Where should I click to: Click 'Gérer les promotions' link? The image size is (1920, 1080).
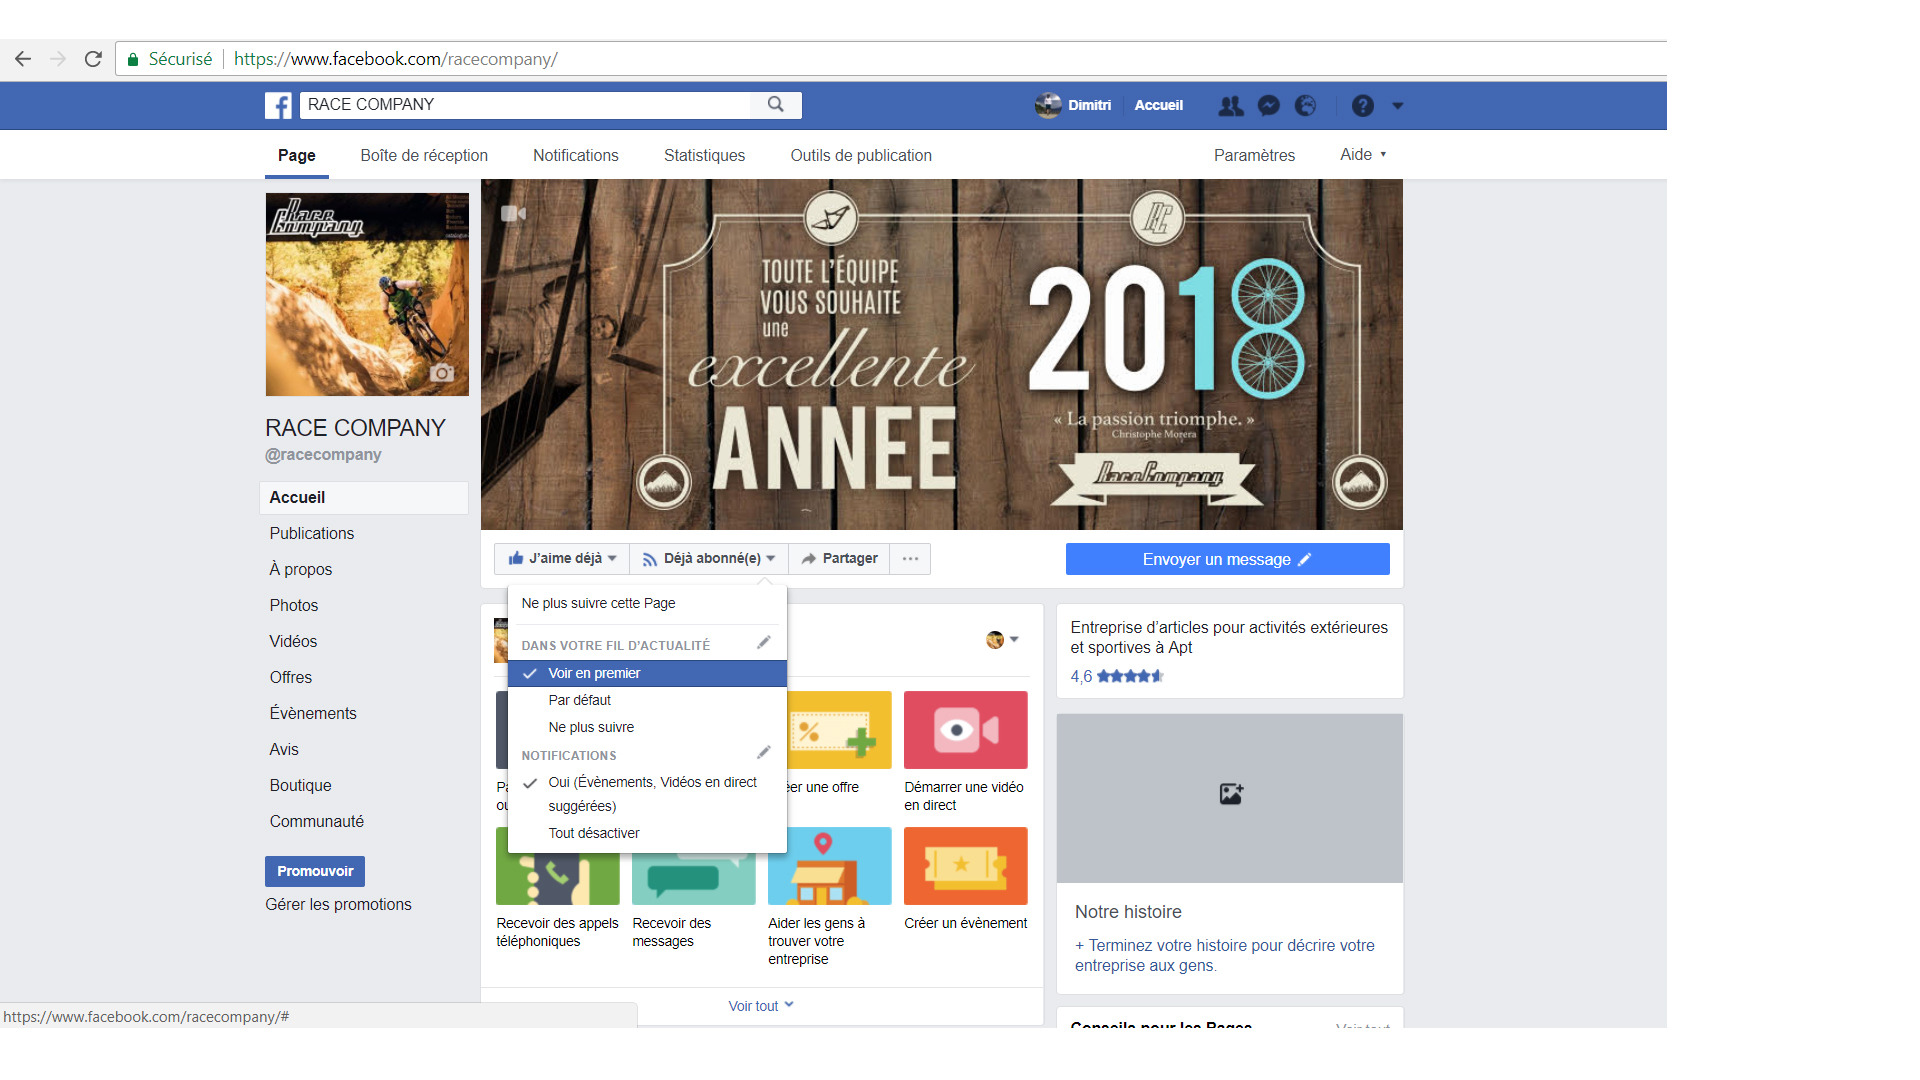338,905
